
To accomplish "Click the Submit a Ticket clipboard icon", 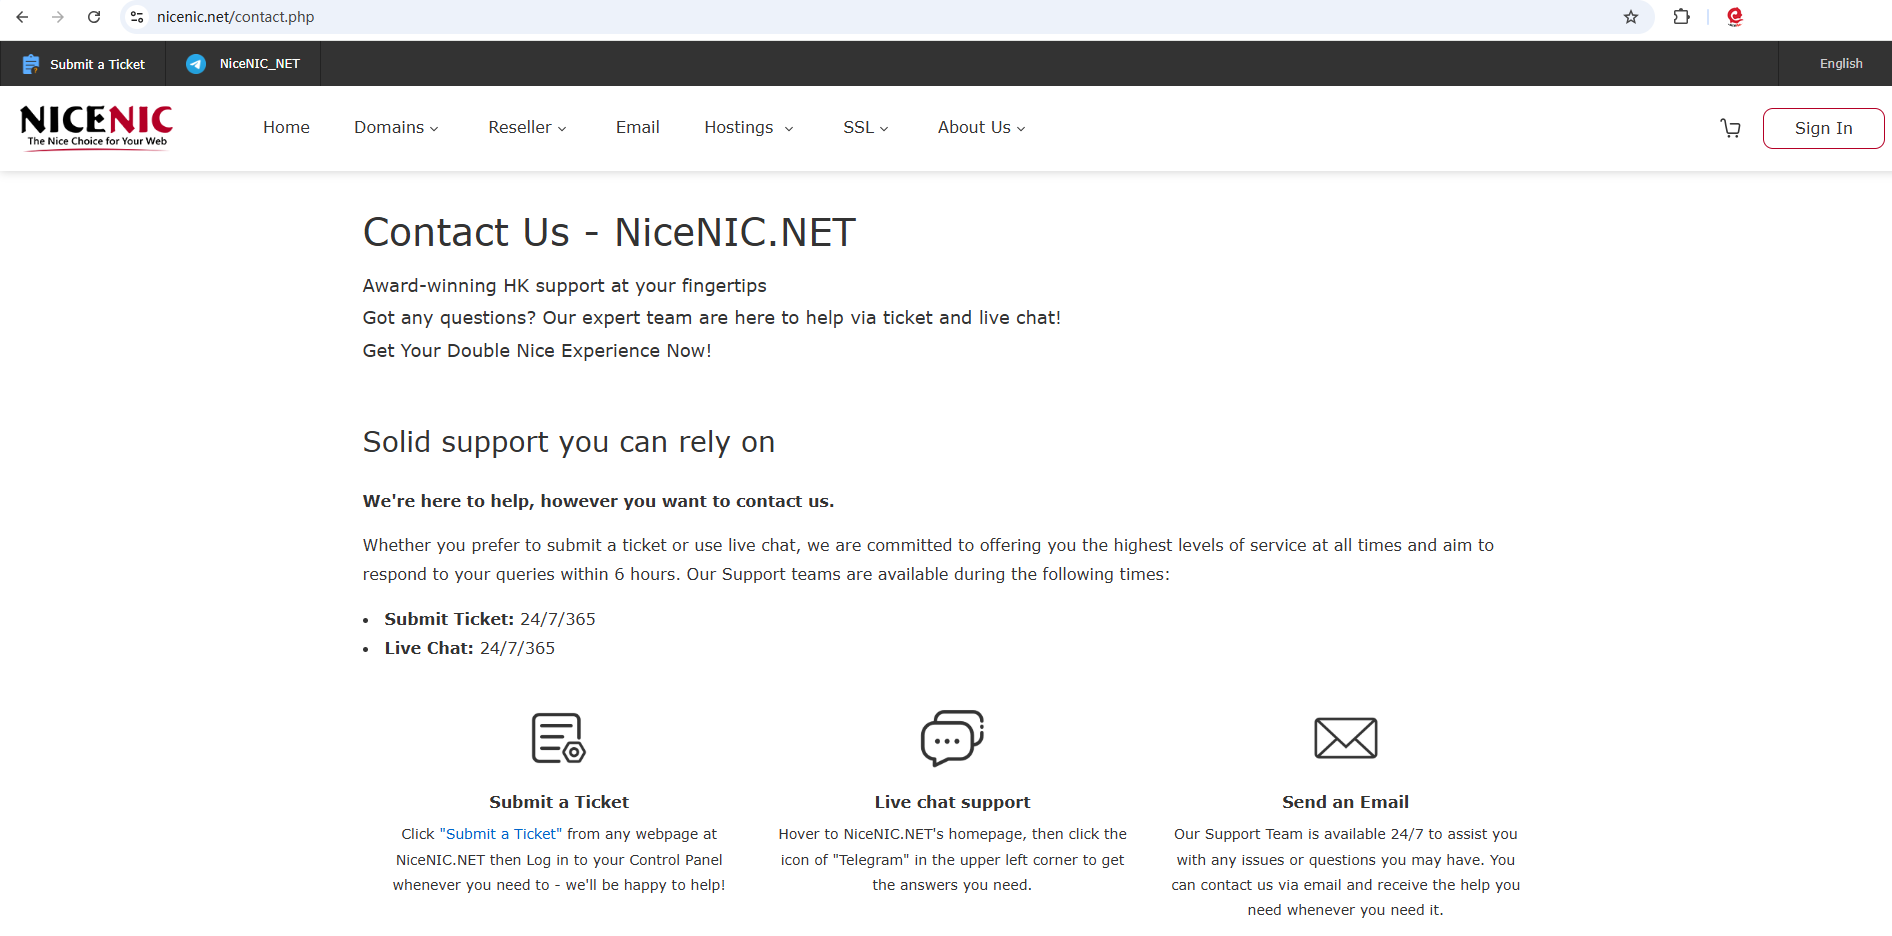I will (x=31, y=64).
